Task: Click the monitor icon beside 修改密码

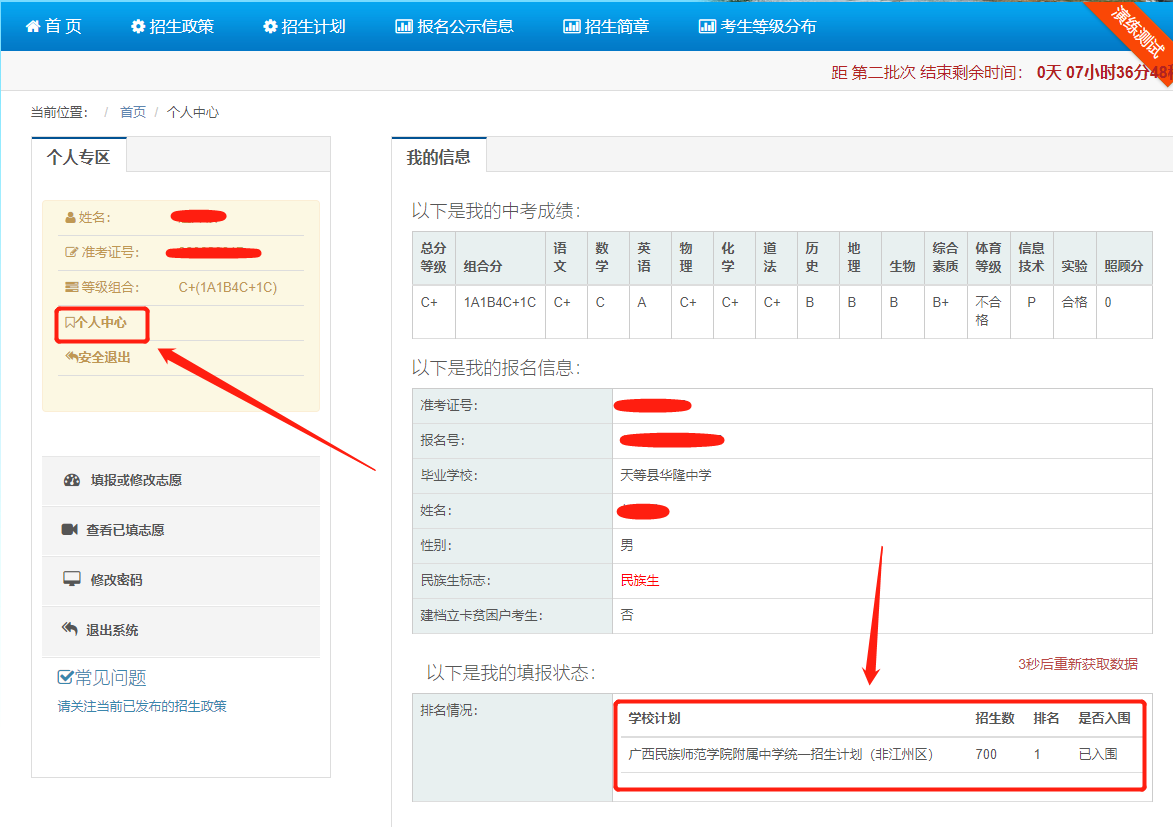Action: [71, 580]
